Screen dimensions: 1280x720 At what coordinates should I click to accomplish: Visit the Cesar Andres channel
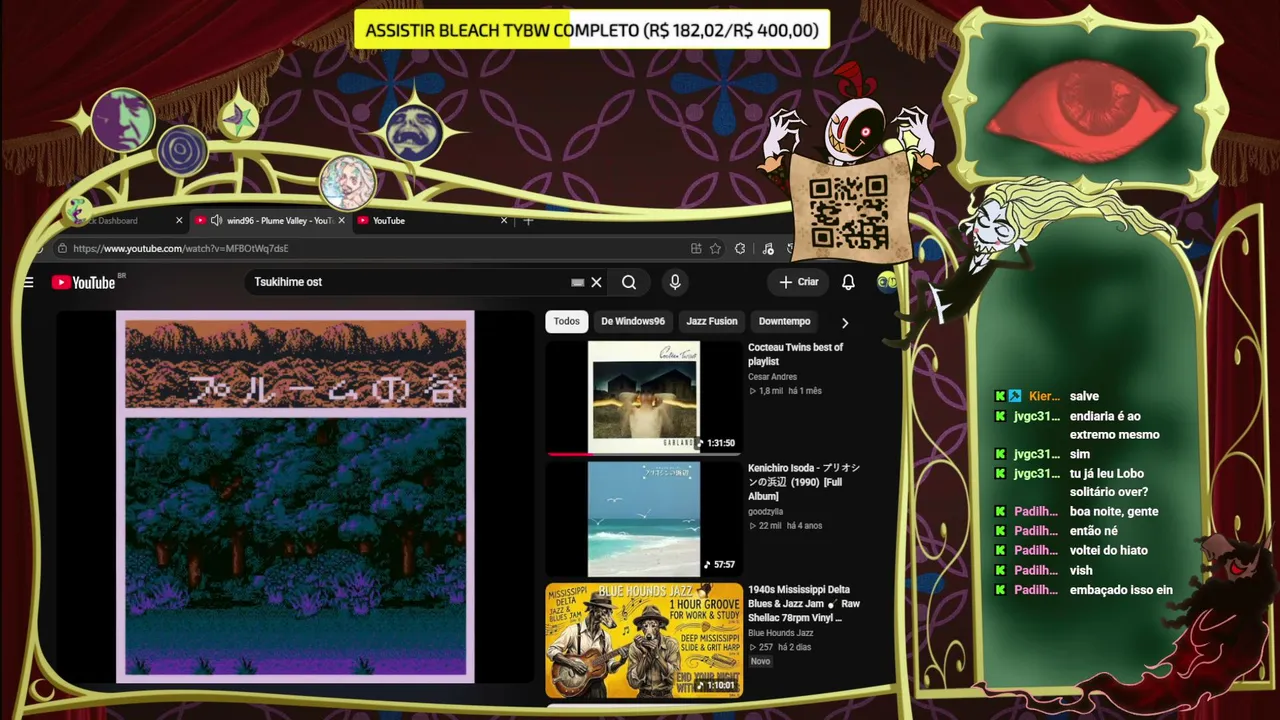773,377
